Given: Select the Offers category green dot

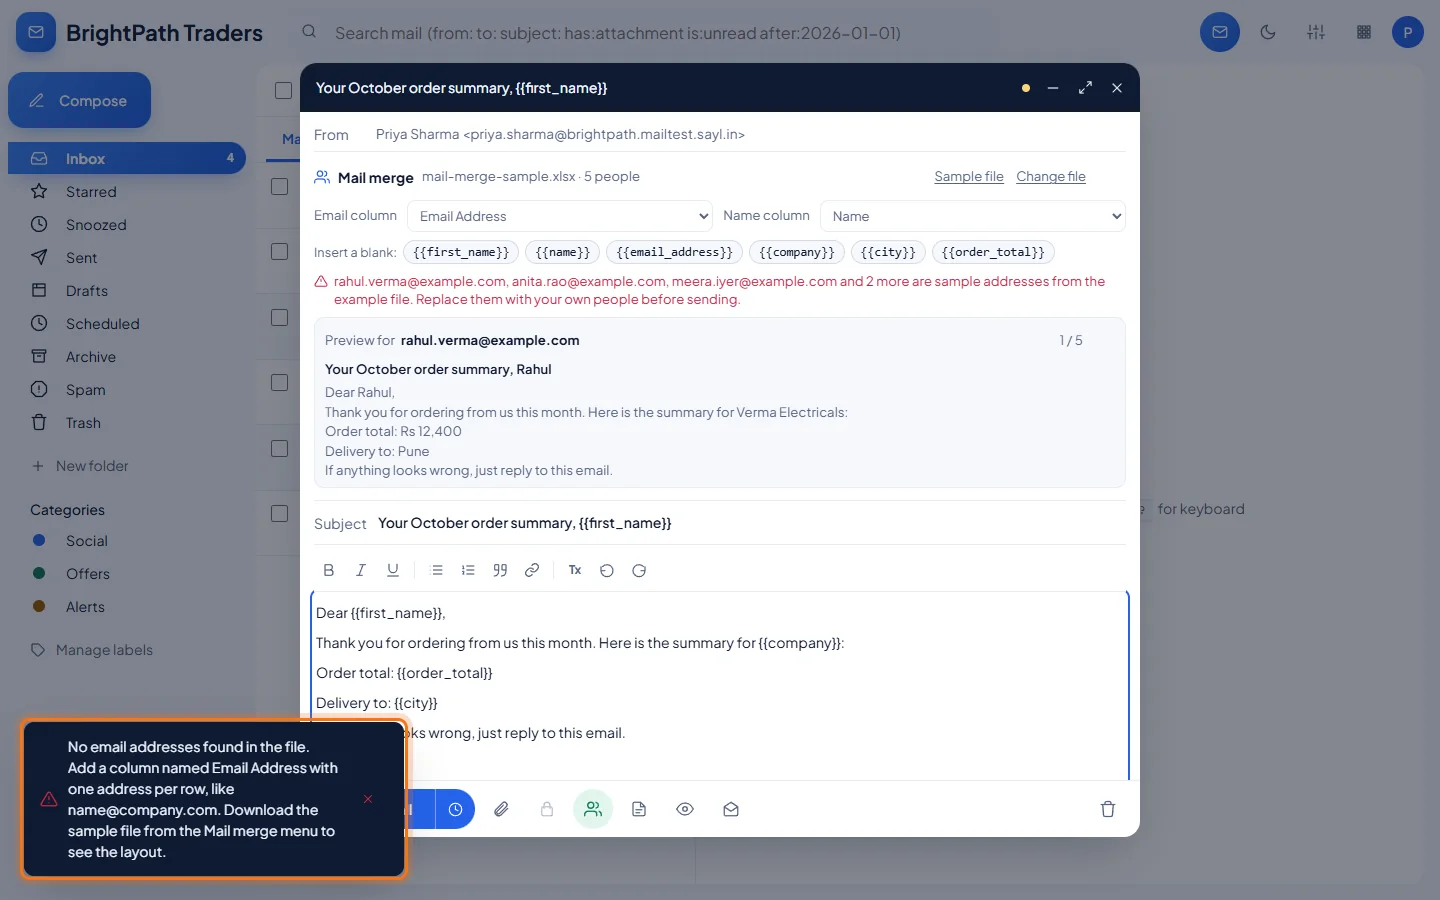Looking at the screenshot, I should (x=39, y=573).
